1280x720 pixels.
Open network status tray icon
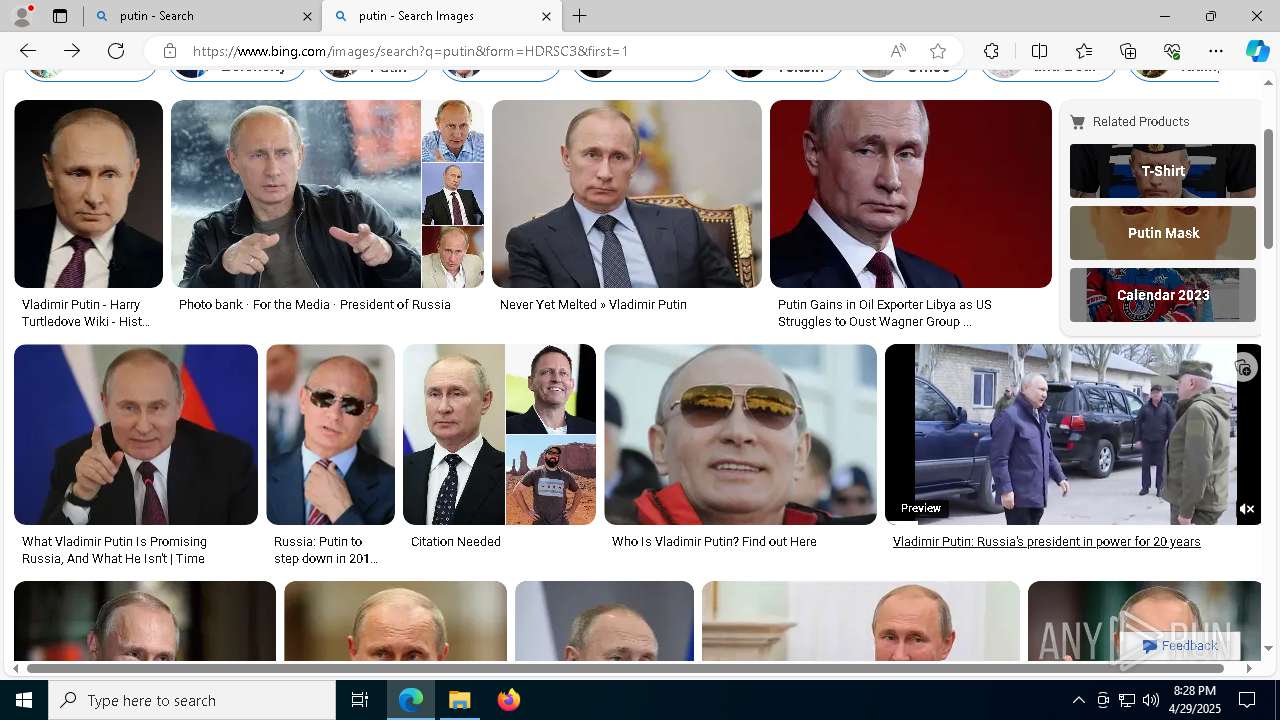1127,700
